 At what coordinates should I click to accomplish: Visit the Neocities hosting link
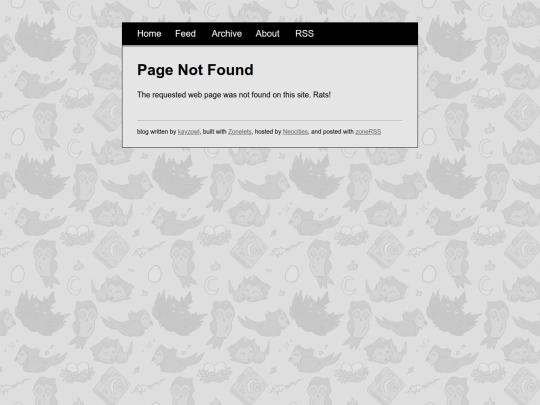pos(295,132)
